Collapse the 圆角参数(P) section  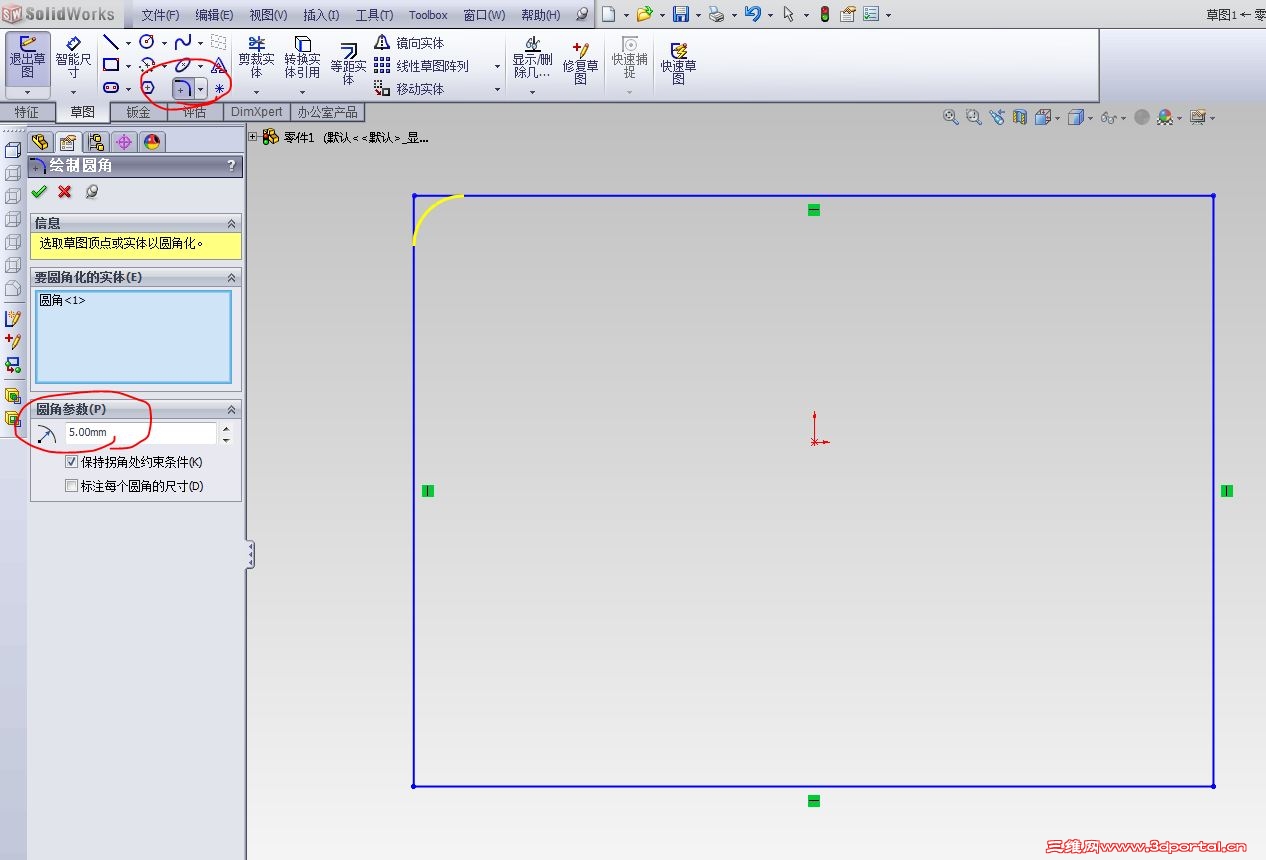[232, 409]
